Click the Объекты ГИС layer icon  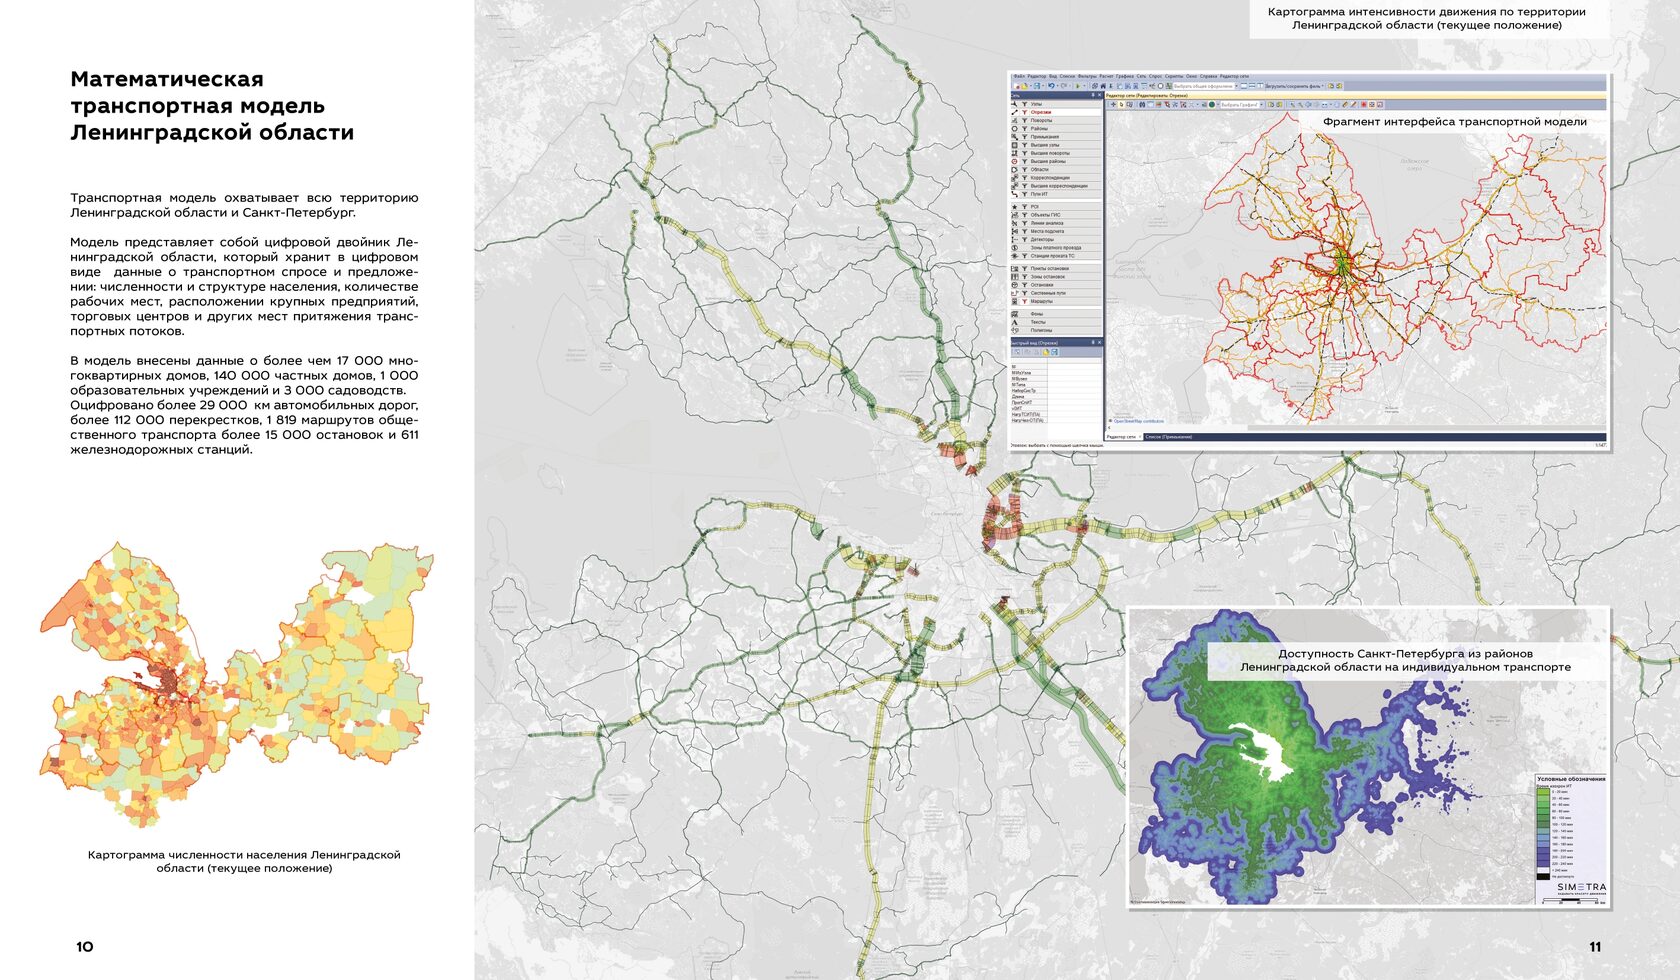point(1014,215)
